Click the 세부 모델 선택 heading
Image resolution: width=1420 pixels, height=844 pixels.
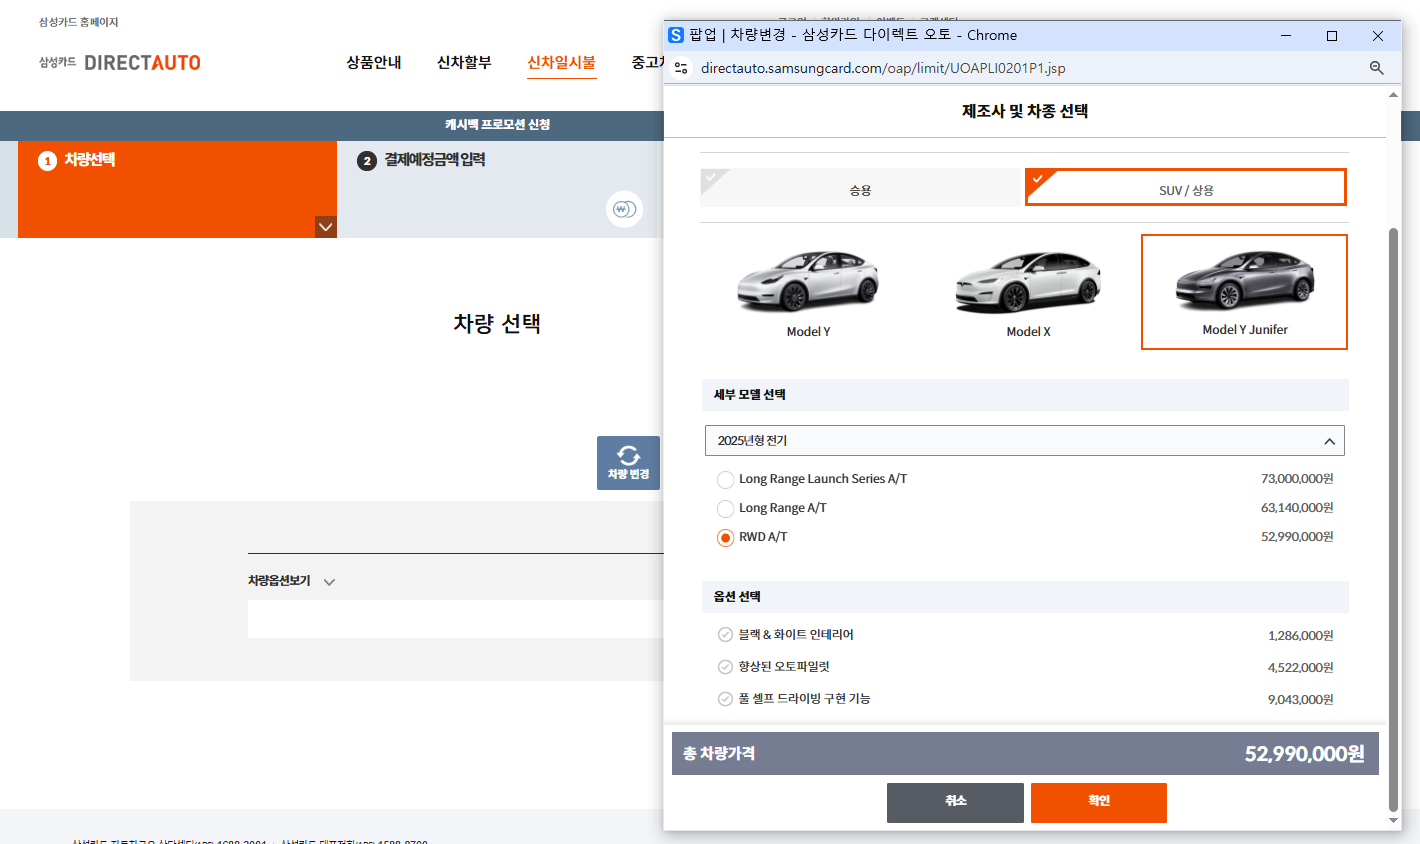point(749,395)
